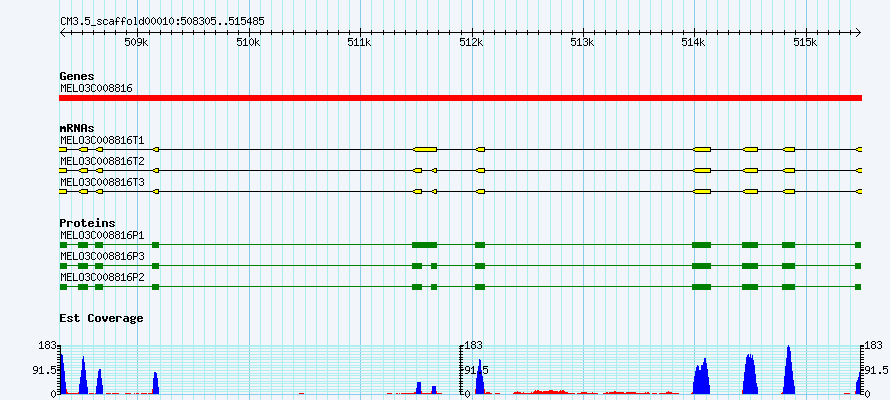Click the green P2 block near 512k
The height and width of the screenshot is (400, 890).
pyautogui.click(x=480, y=287)
